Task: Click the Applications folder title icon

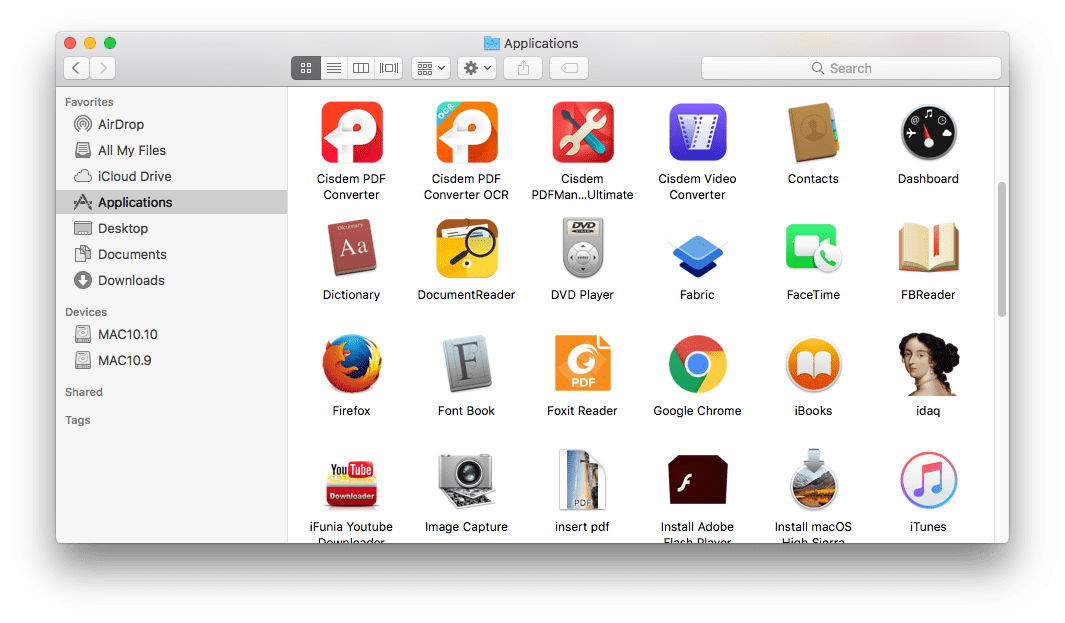Action: point(492,43)
